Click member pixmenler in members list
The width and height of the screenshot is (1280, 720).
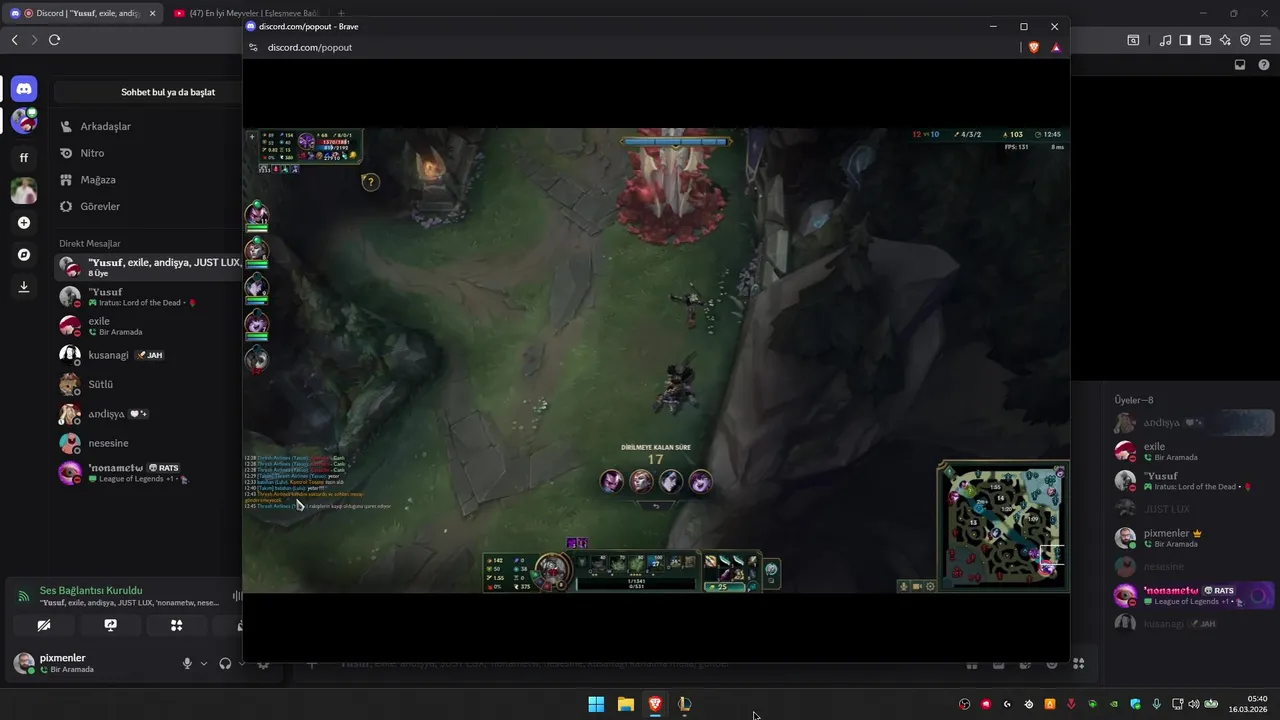tap(1193, 538)
